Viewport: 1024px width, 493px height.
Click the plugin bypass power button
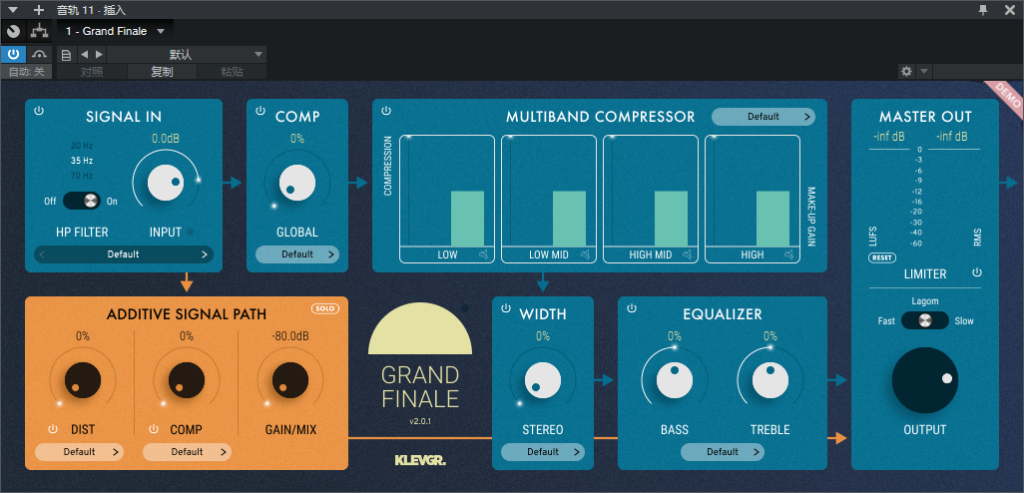(x=13, y=54)
